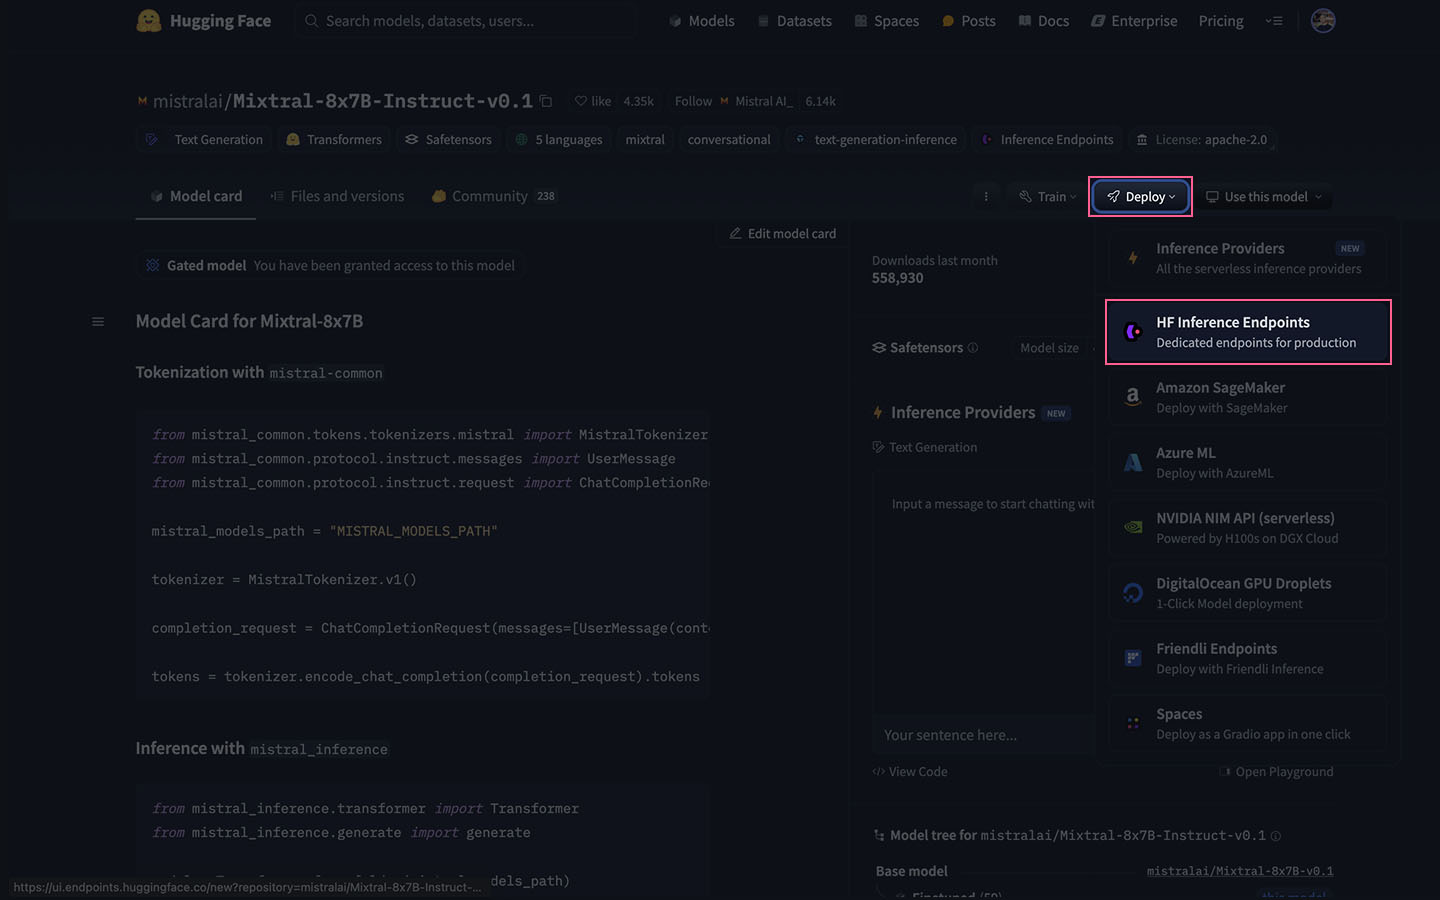
Task: Click the Inference Endpoints tag
Action: [1048, 140]
